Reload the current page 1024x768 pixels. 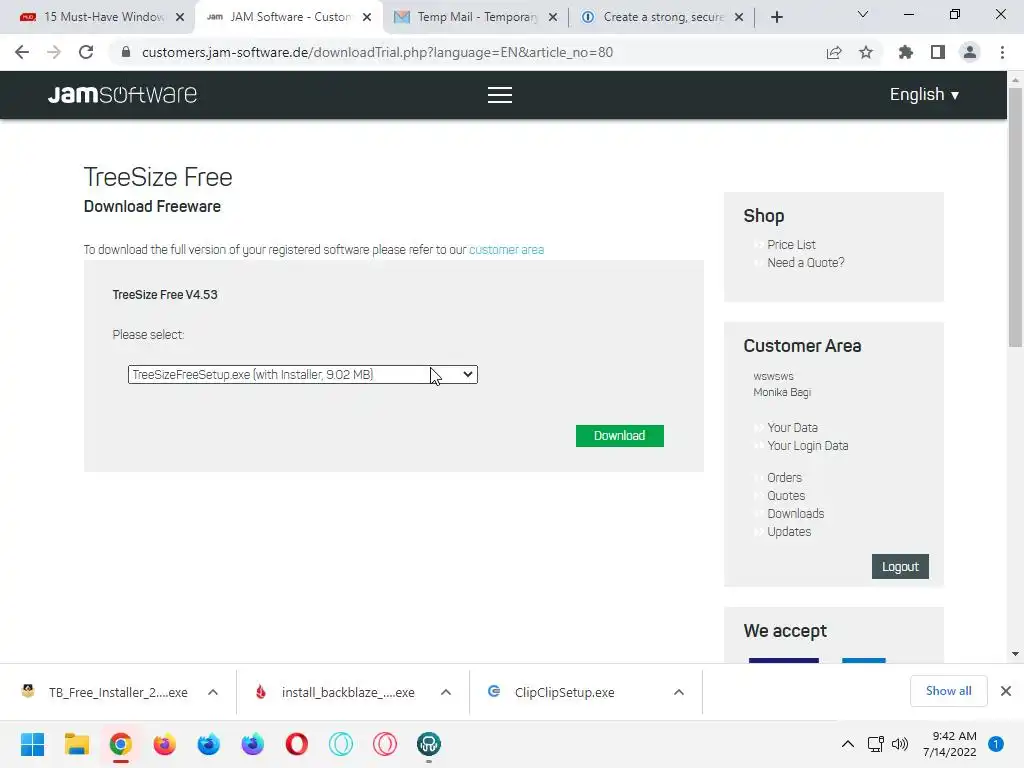click(86, 52)
